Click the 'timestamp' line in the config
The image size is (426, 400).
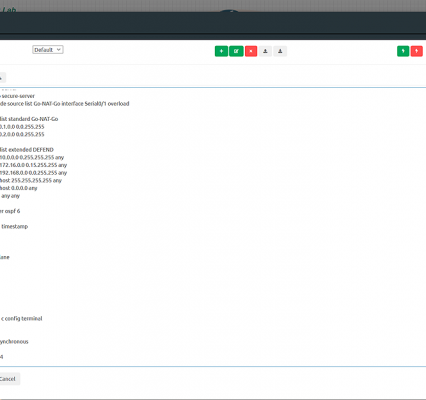click(14, 226)
